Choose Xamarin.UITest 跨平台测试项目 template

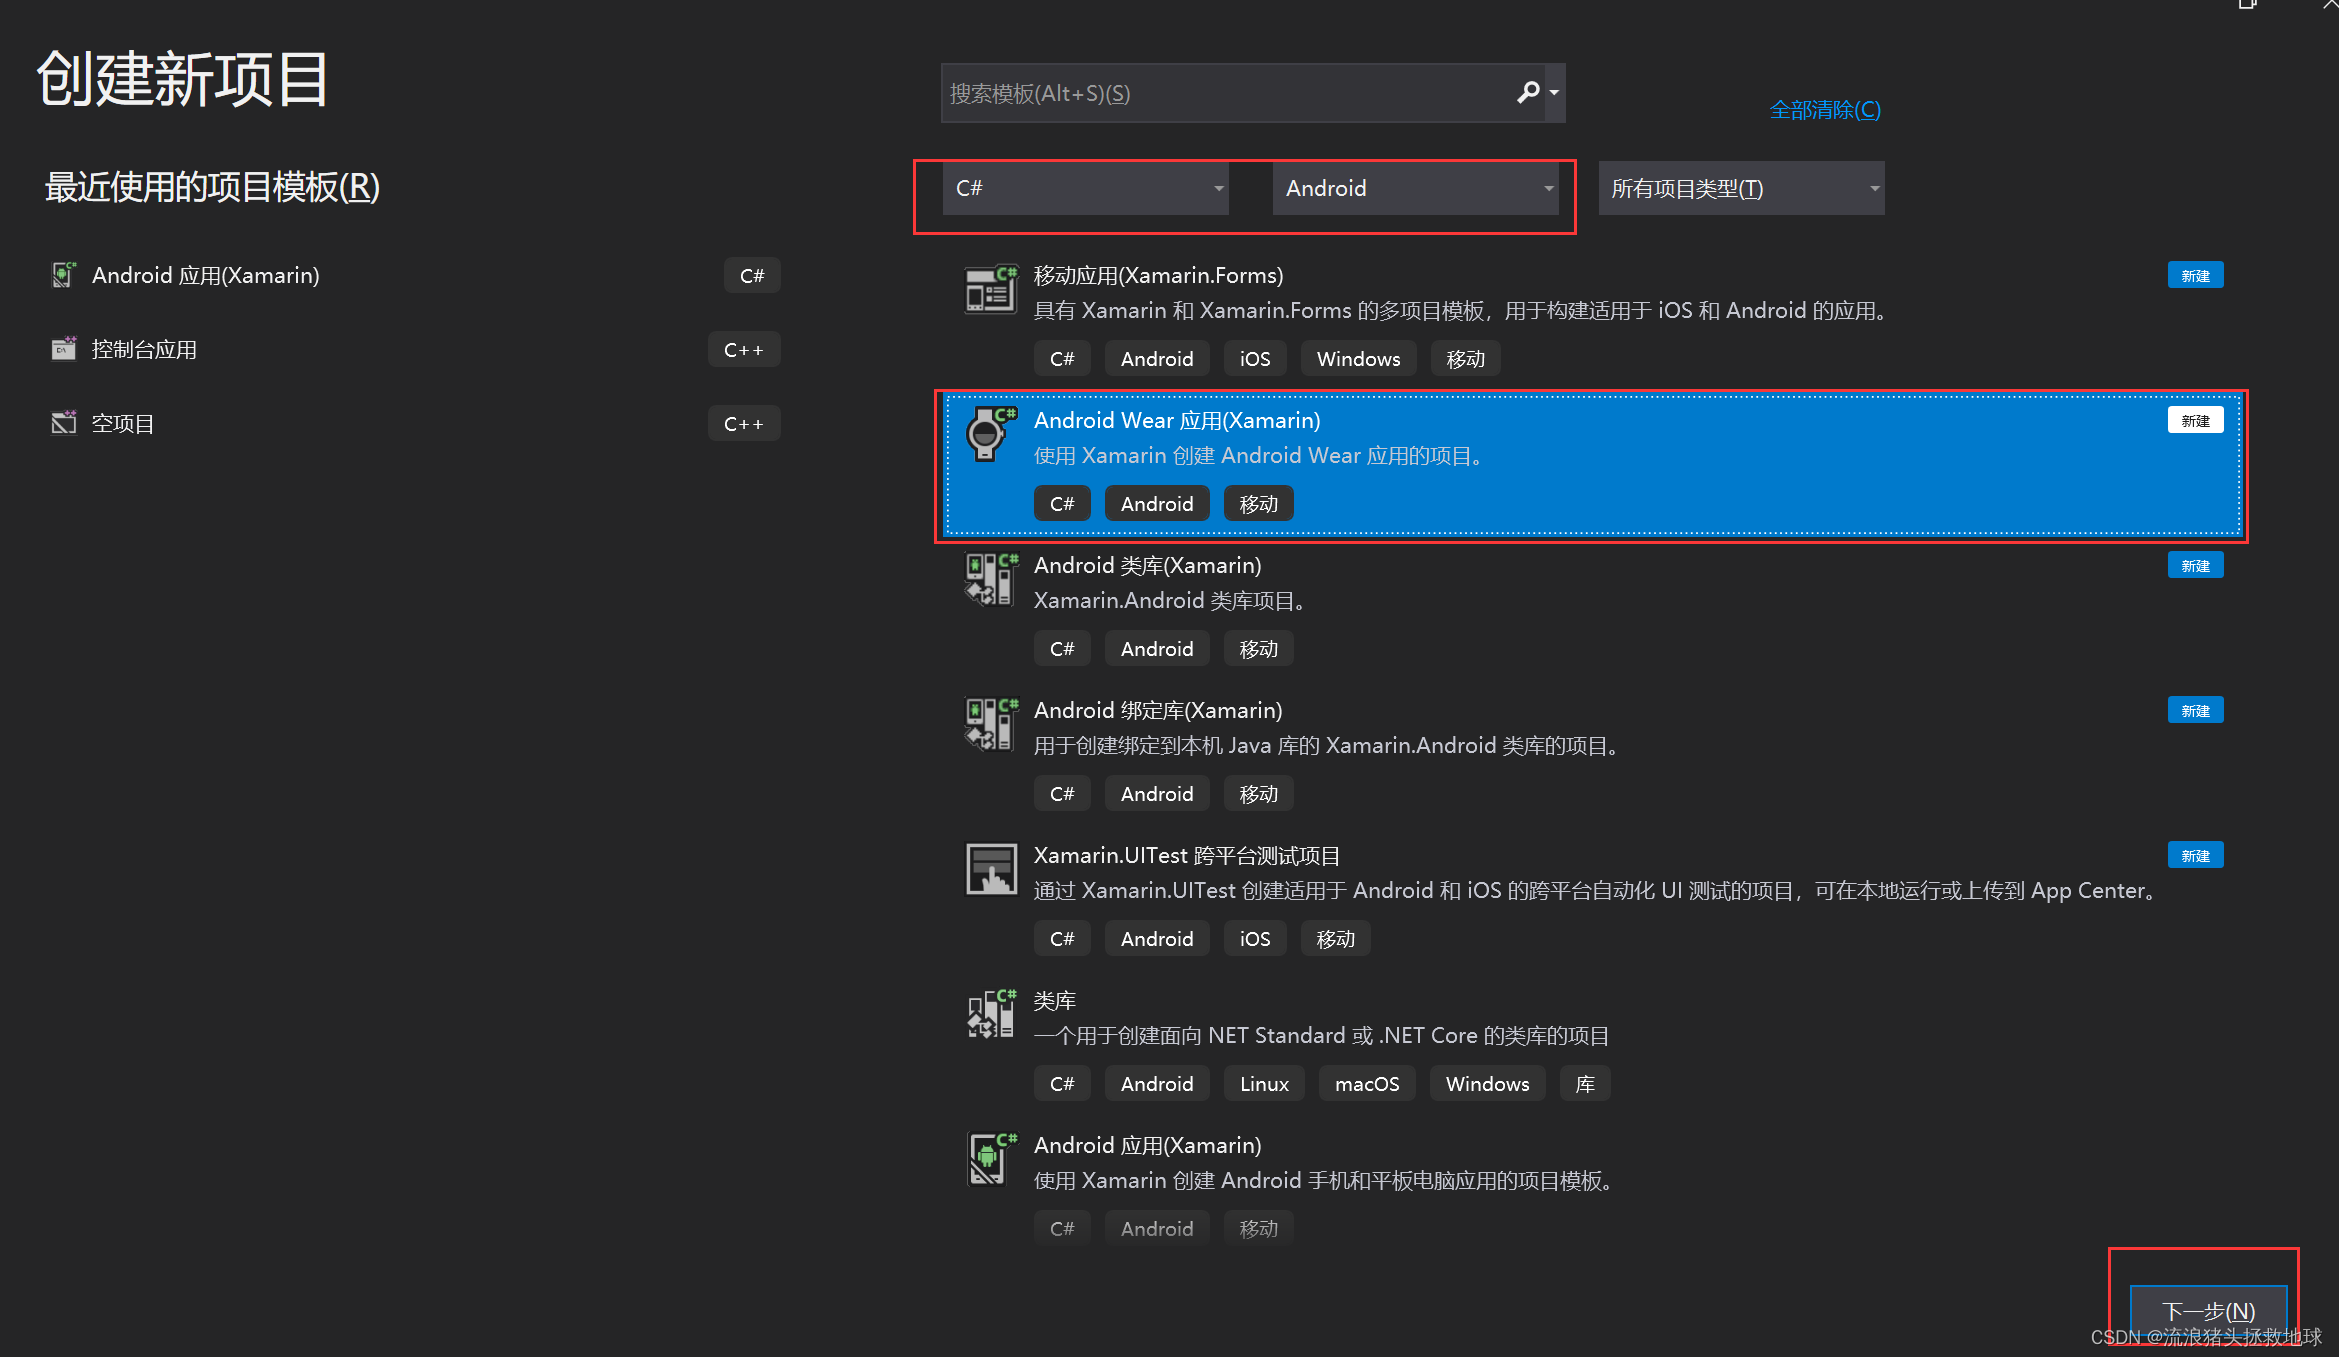1186,856
